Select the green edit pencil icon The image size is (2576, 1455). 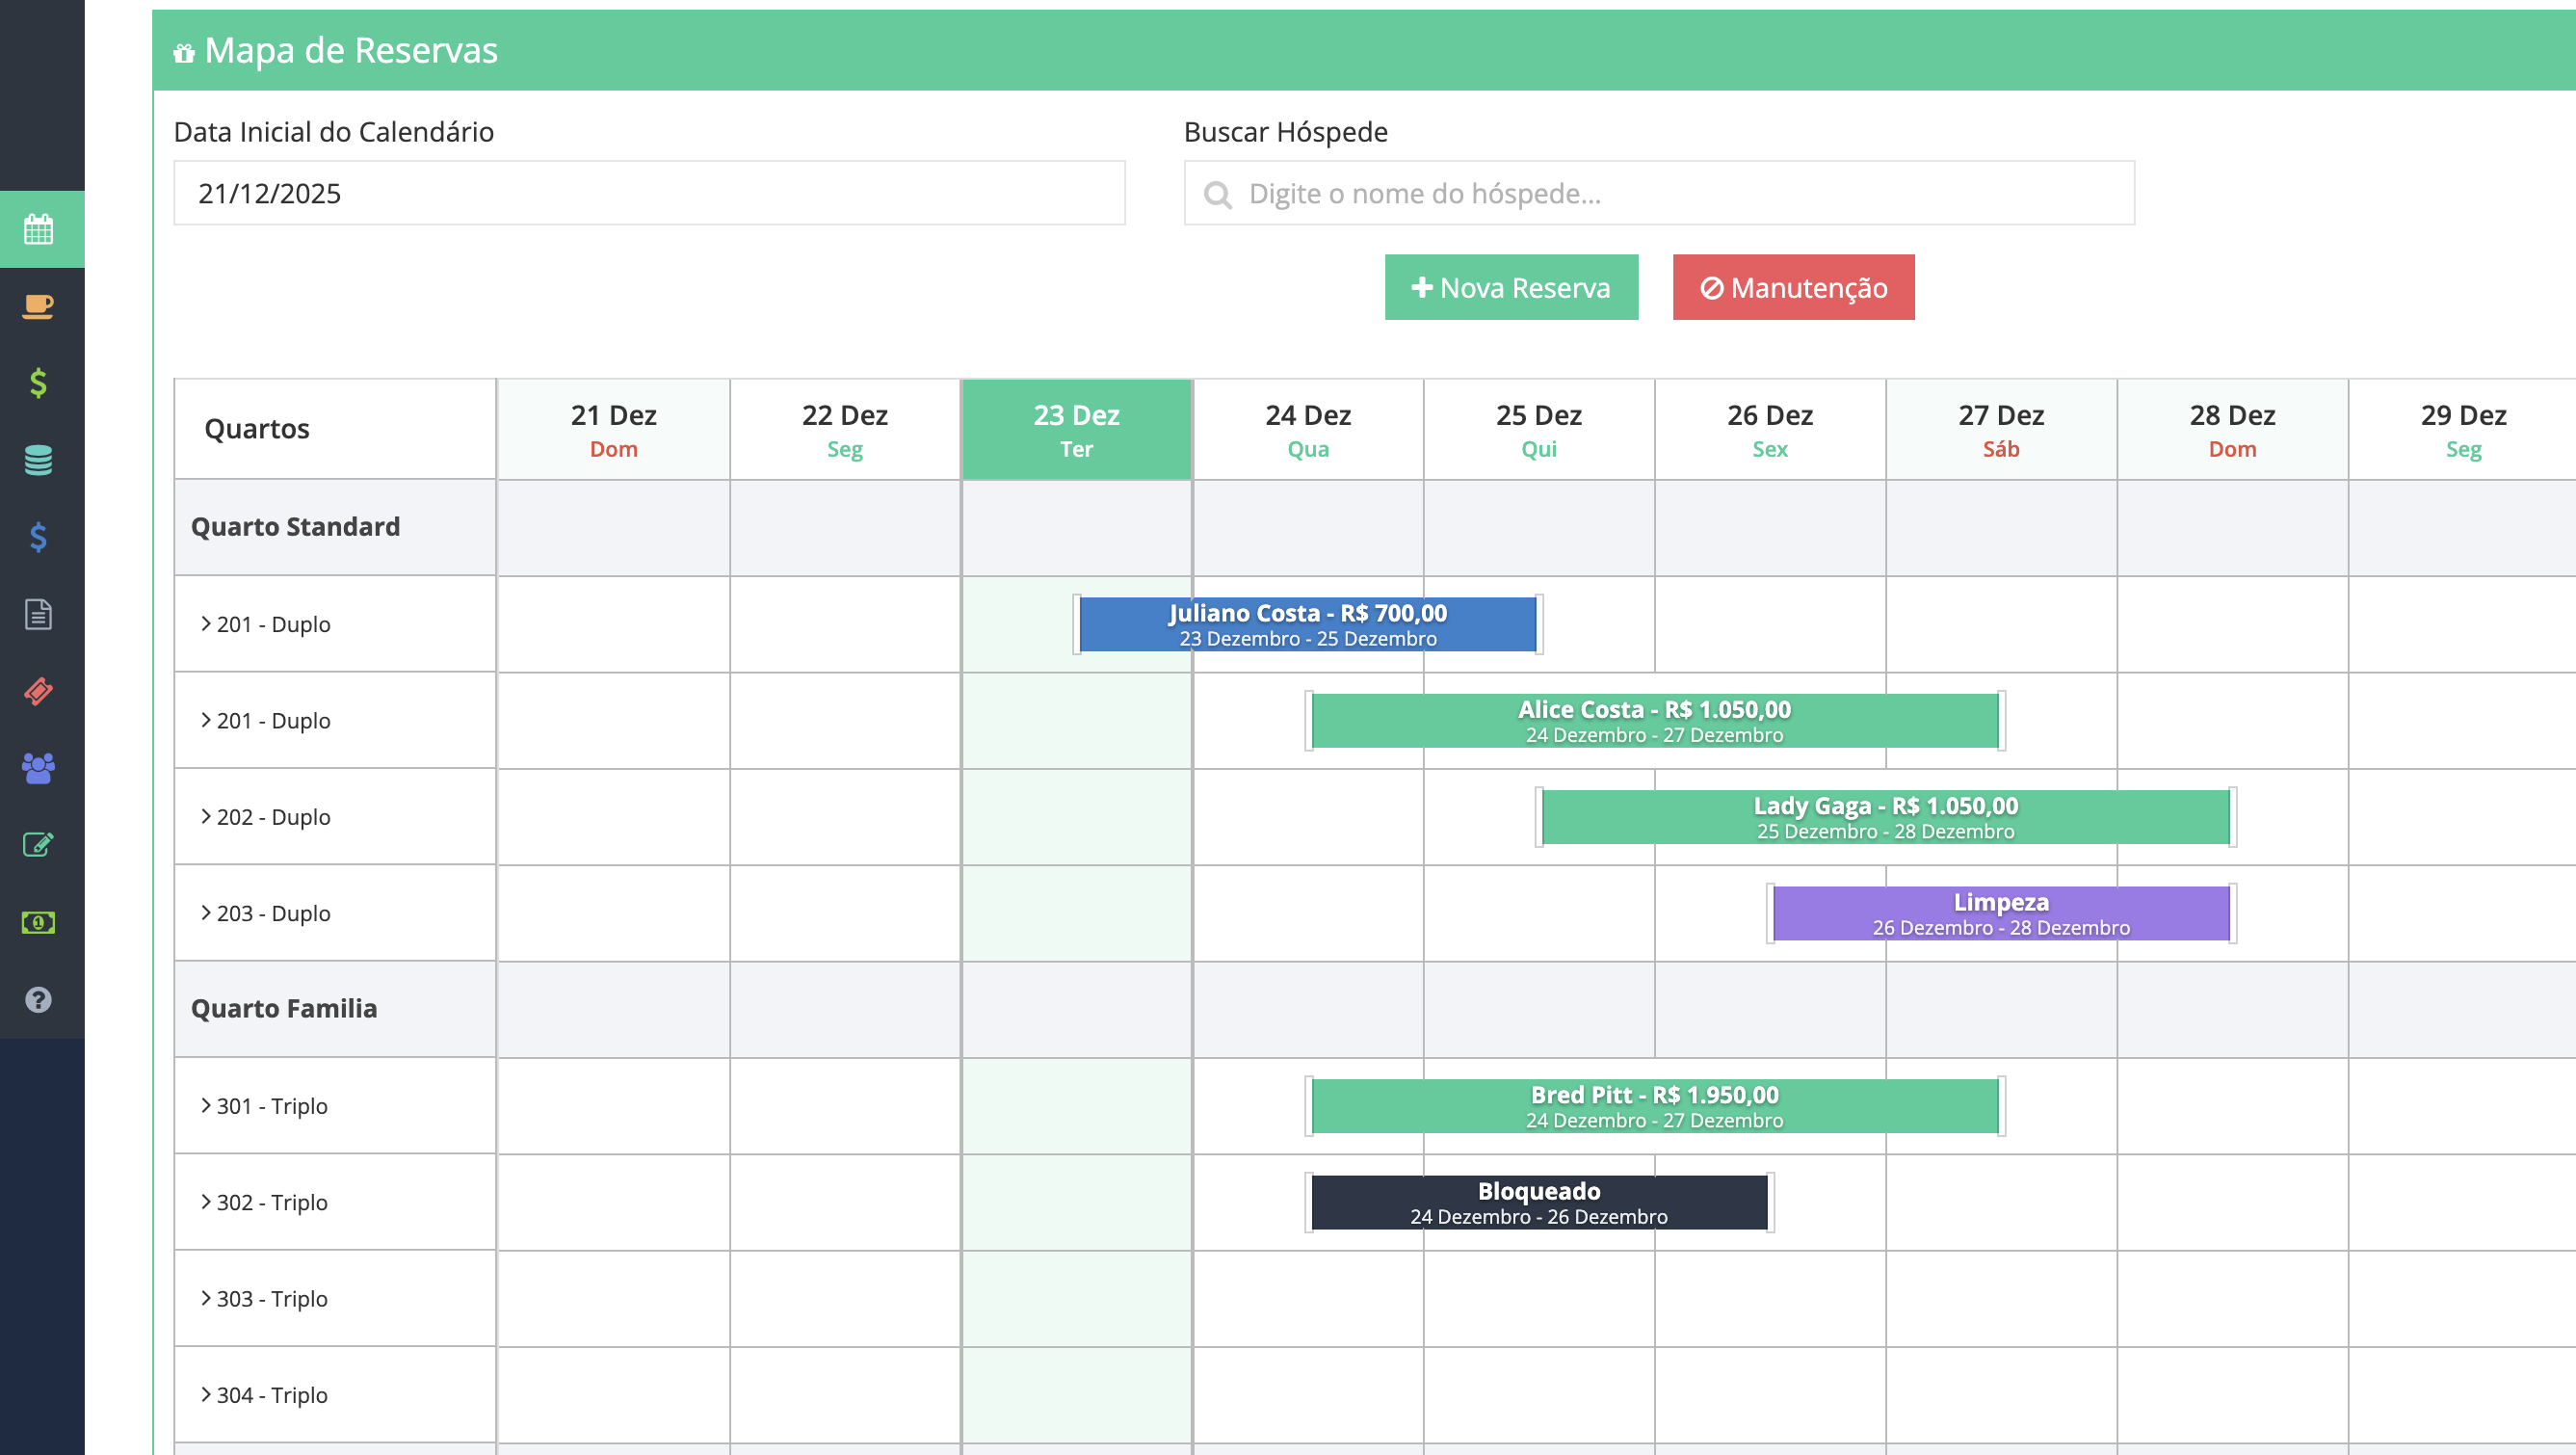(x=37, y=845)
